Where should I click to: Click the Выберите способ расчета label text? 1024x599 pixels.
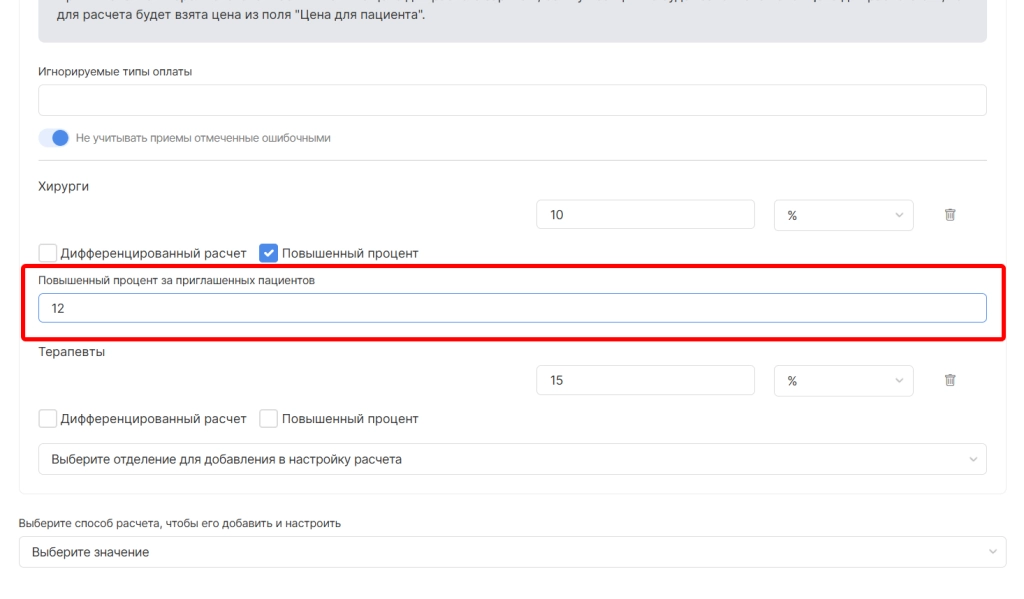click(x=180, y=523)
